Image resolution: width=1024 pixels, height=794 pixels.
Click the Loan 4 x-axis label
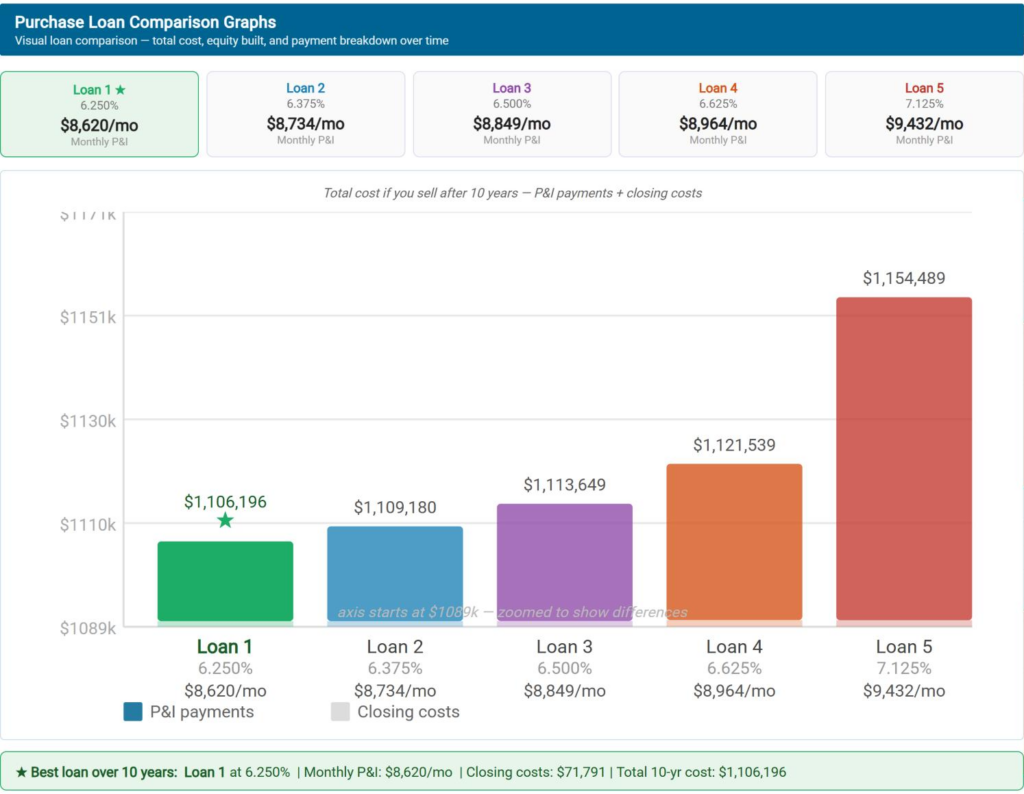point(734,646)
